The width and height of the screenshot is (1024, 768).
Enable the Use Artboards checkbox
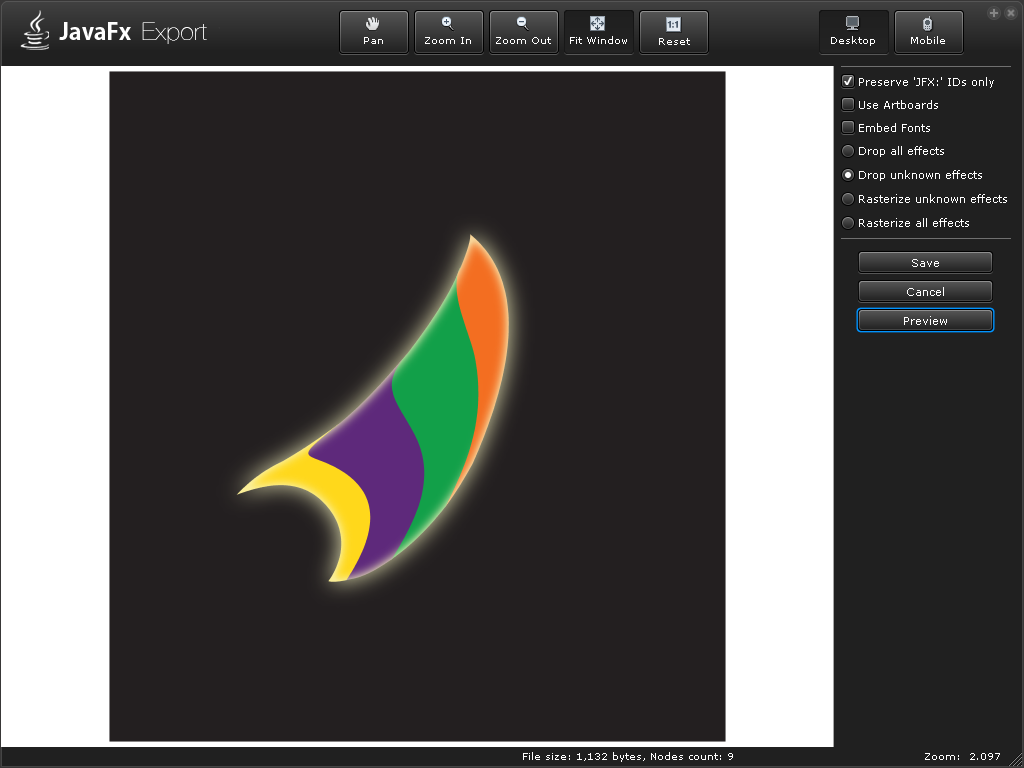pyautogui.click(x=848, y=105)
